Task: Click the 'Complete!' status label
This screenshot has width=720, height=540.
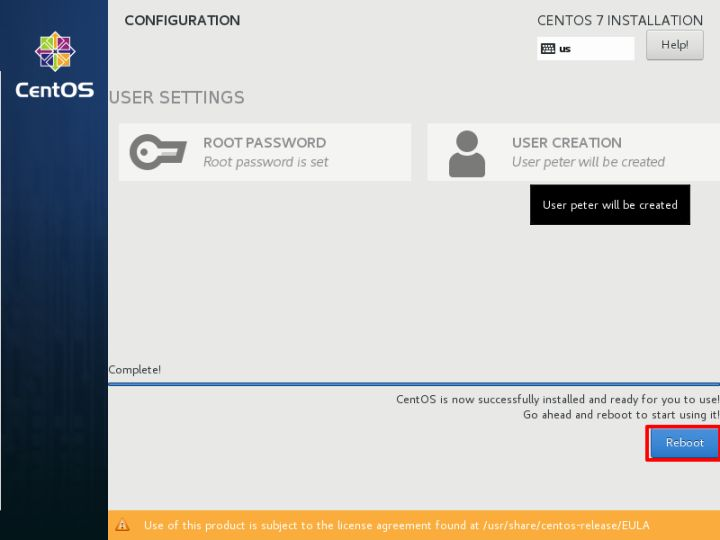Action: (x=135, y=370)
